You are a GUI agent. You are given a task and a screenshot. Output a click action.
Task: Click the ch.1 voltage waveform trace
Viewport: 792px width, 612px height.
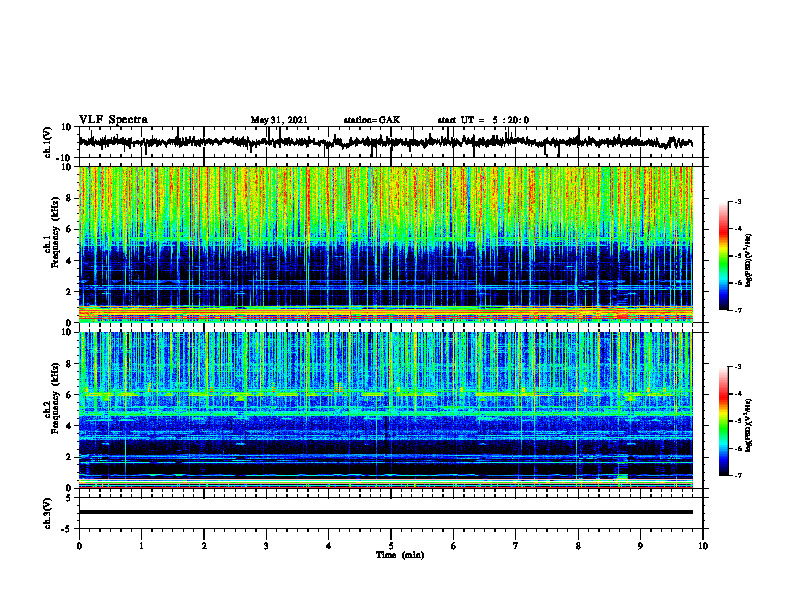click(x=385, y=142)
